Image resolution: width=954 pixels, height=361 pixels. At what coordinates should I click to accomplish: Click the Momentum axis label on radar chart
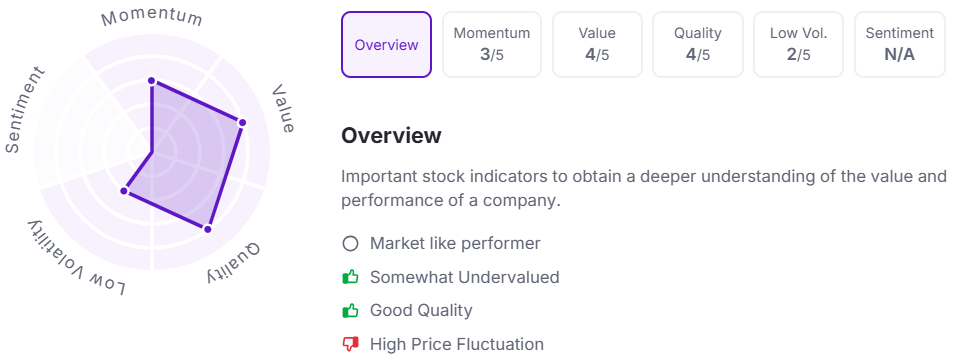[152, 16]
